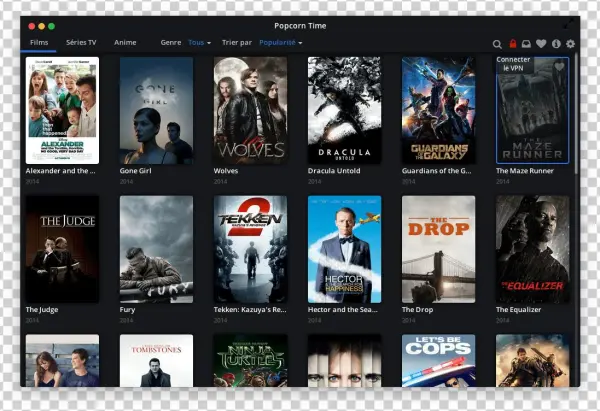Click the vertical scrollbar at right edge

pyautogui.click(x=577, y=115)
